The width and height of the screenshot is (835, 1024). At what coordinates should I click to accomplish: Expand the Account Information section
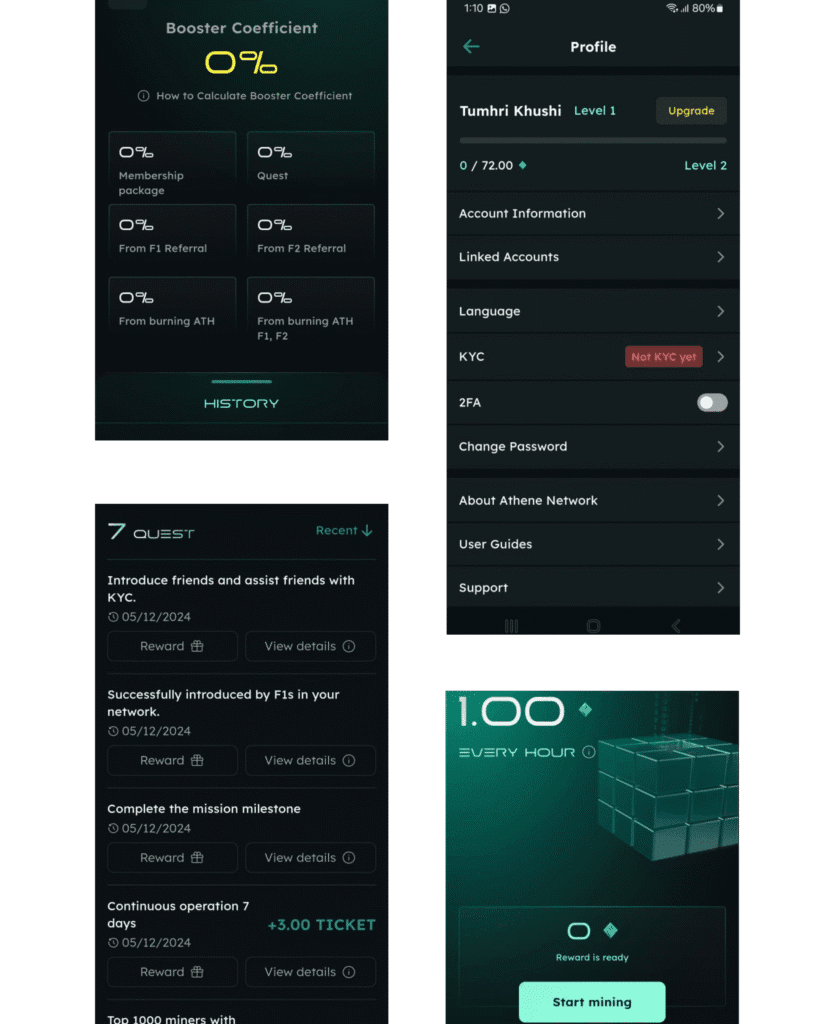point(593,213)
